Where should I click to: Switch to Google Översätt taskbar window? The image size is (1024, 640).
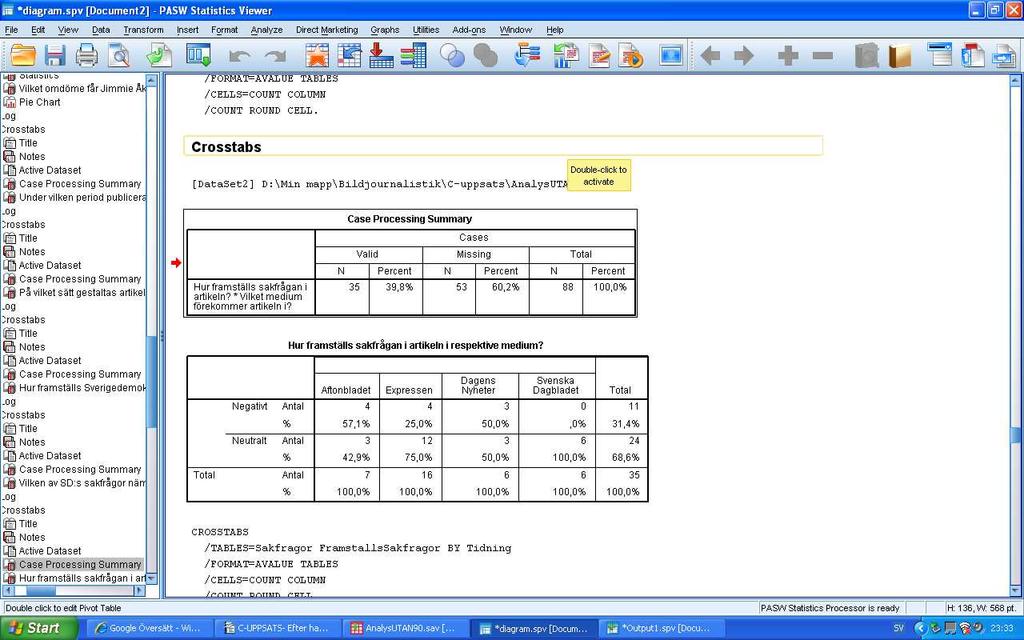click(x=148, y=628)
